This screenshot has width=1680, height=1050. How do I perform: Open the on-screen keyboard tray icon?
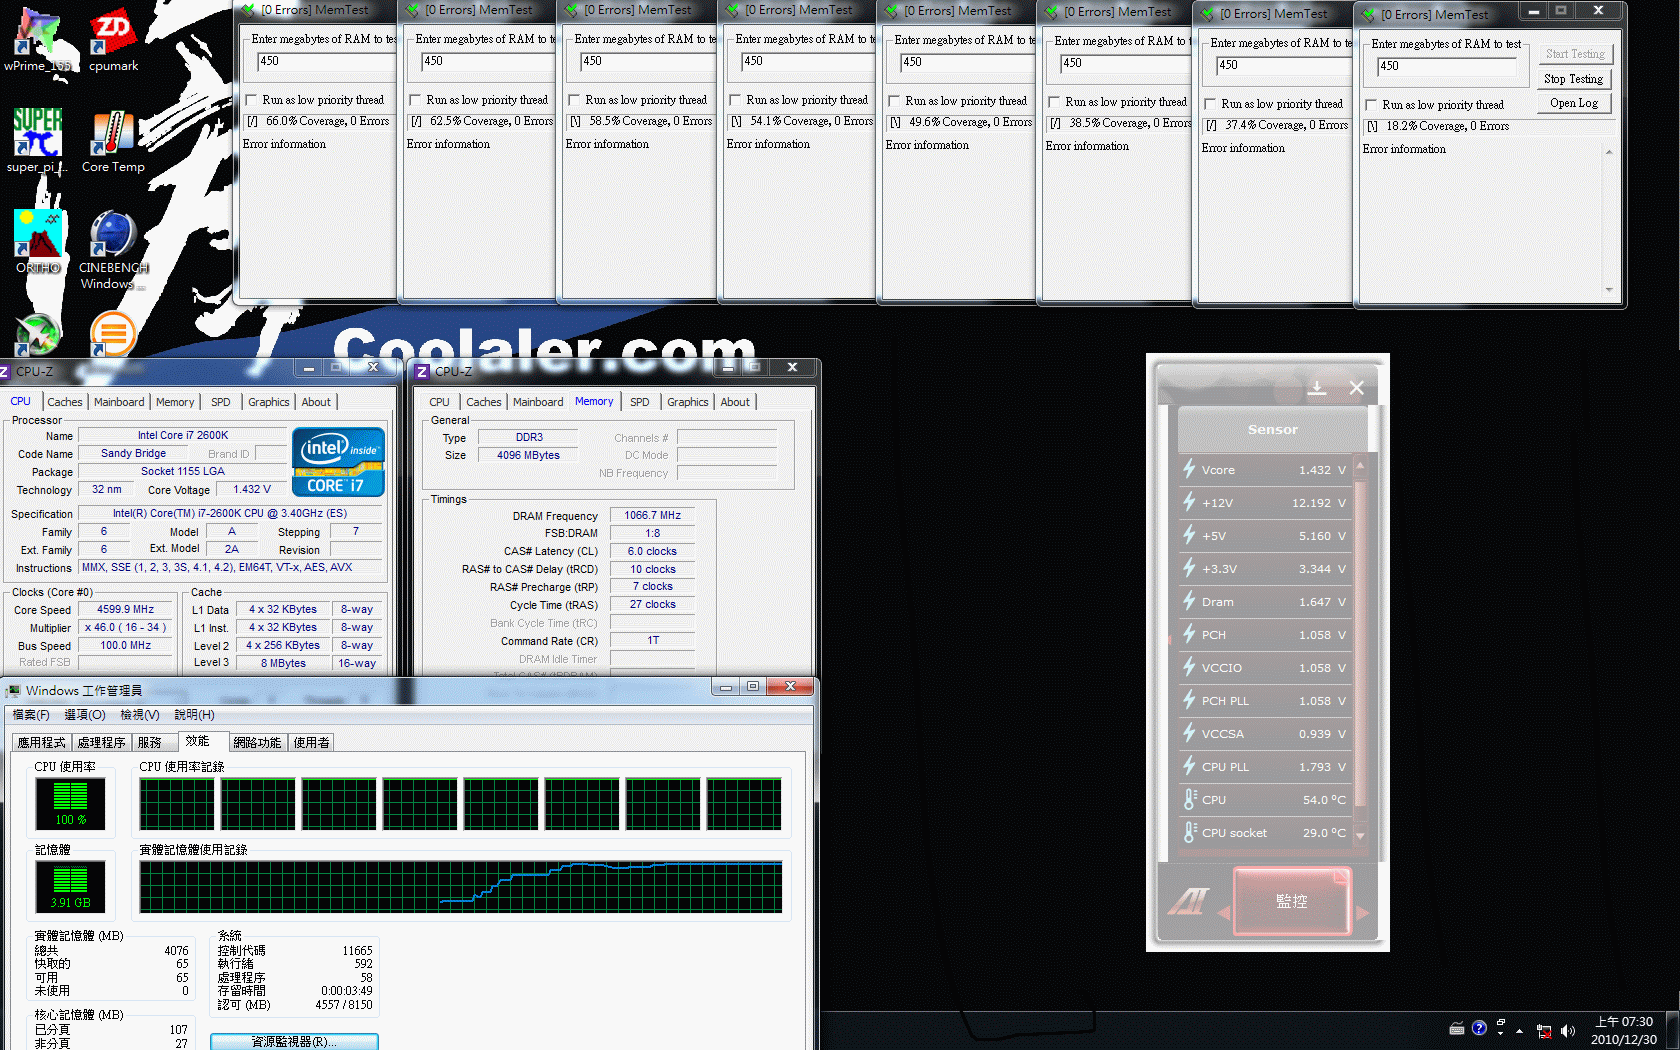pos(1457,1029)
